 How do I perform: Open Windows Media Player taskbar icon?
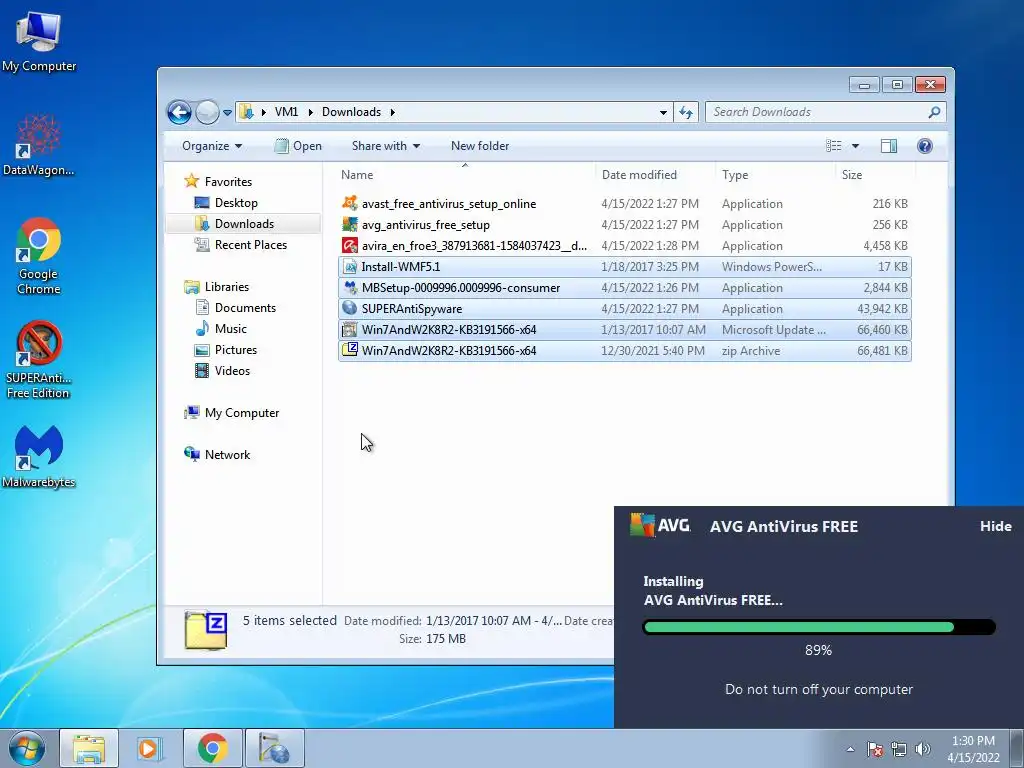(x=150, y=748)
